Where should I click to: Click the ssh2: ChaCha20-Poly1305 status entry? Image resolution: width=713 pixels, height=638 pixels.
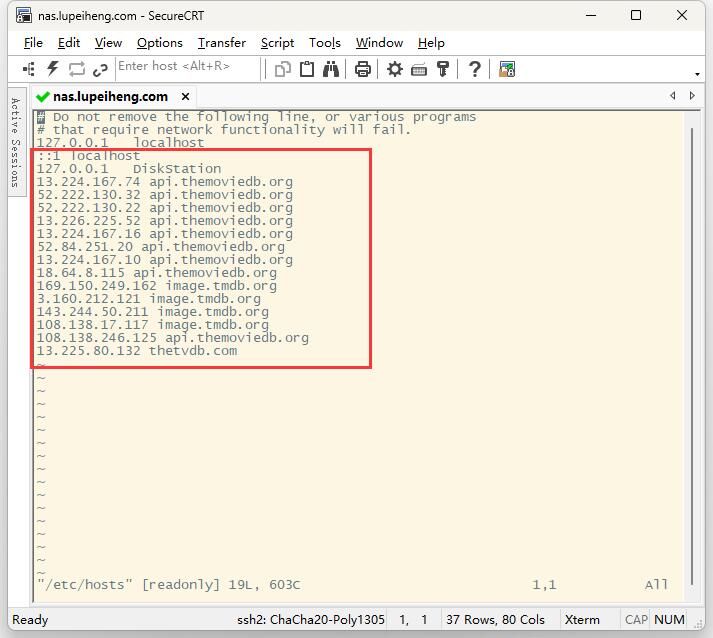[x=311, y=620]
